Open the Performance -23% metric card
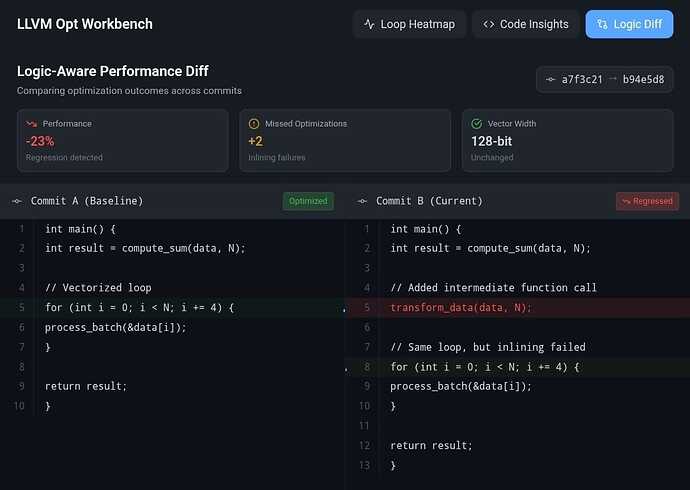 [x=121, y=140]
